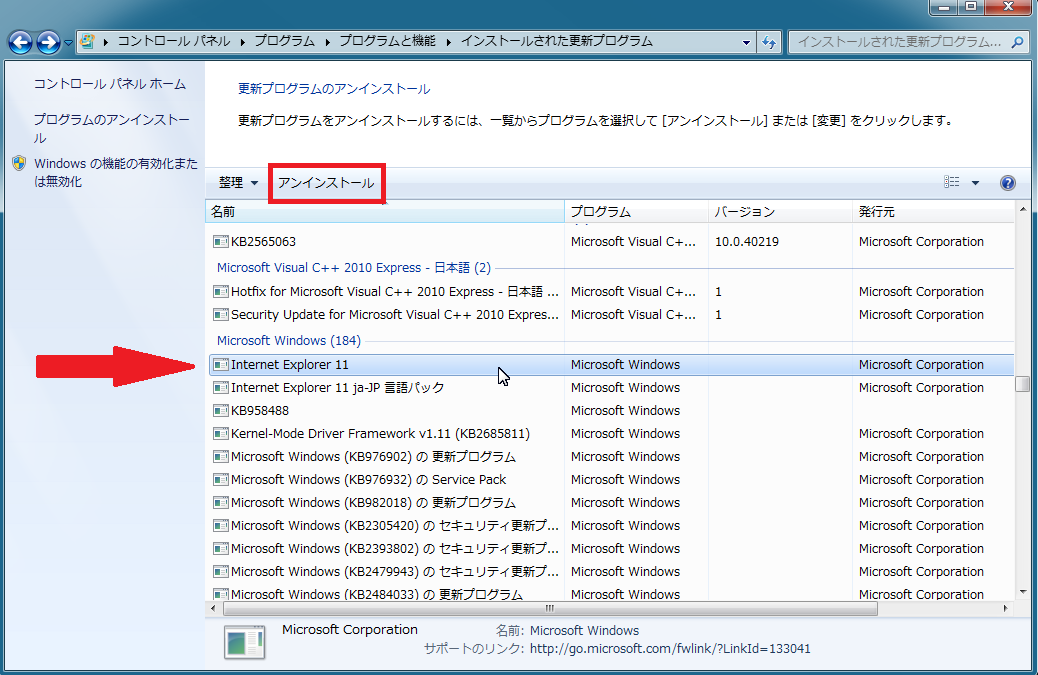Image resolution: width=1038 pixels, height=675 pixels.
Task: Click the horizontal scrollbar left arrow
Action: [x=214, y=608]
